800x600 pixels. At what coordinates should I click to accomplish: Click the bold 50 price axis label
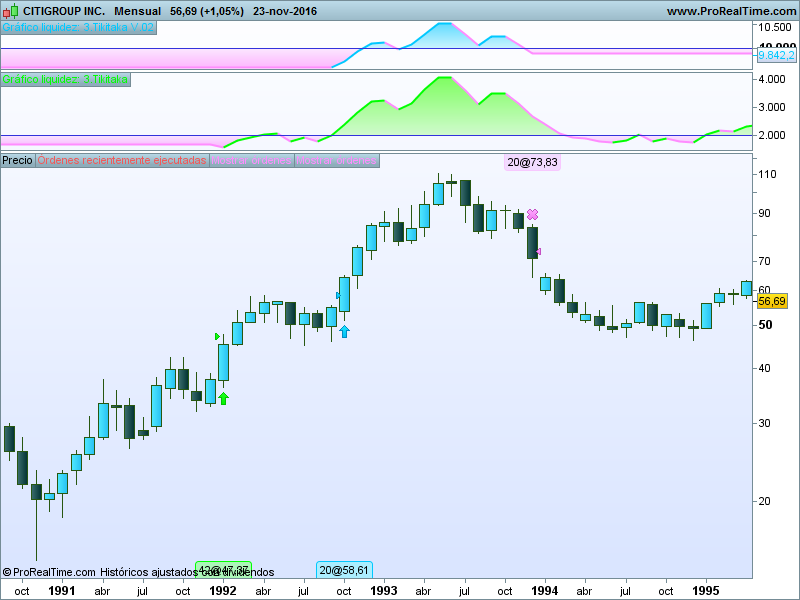click(765, 325)
